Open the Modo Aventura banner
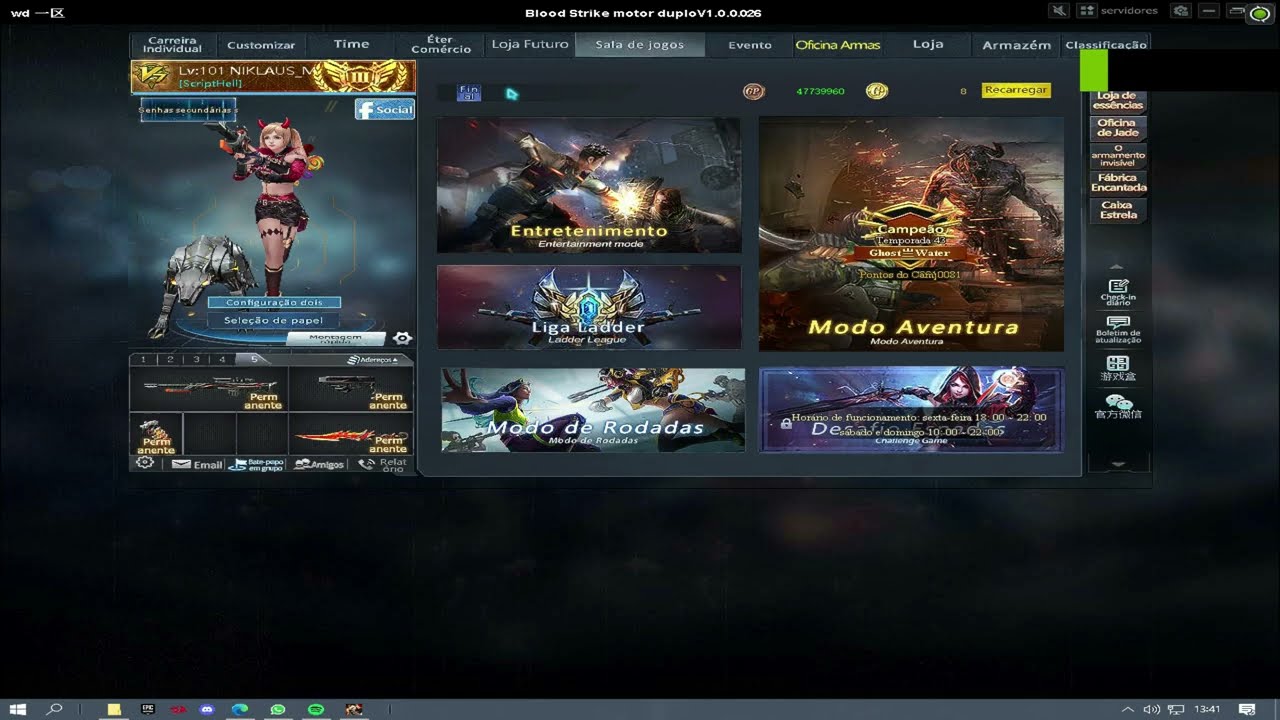Screen dimensions: 1280x720 911,234
